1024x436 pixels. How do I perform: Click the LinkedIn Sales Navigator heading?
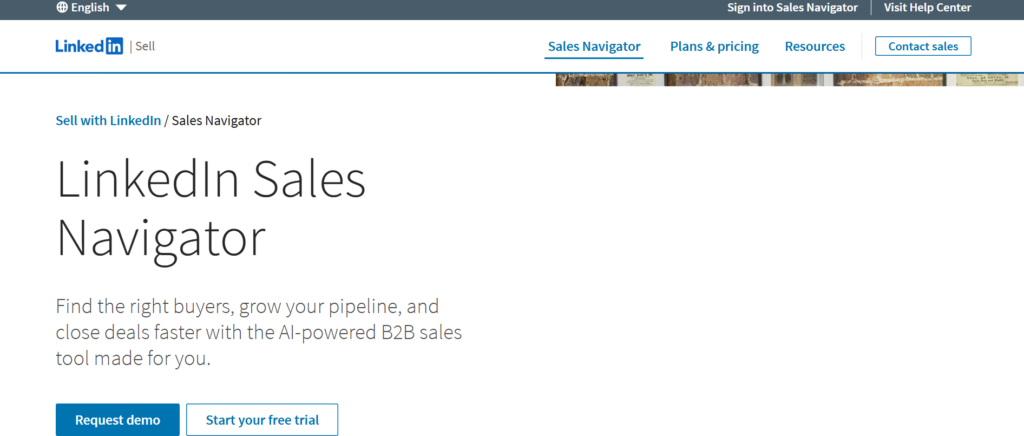(211, 209)
